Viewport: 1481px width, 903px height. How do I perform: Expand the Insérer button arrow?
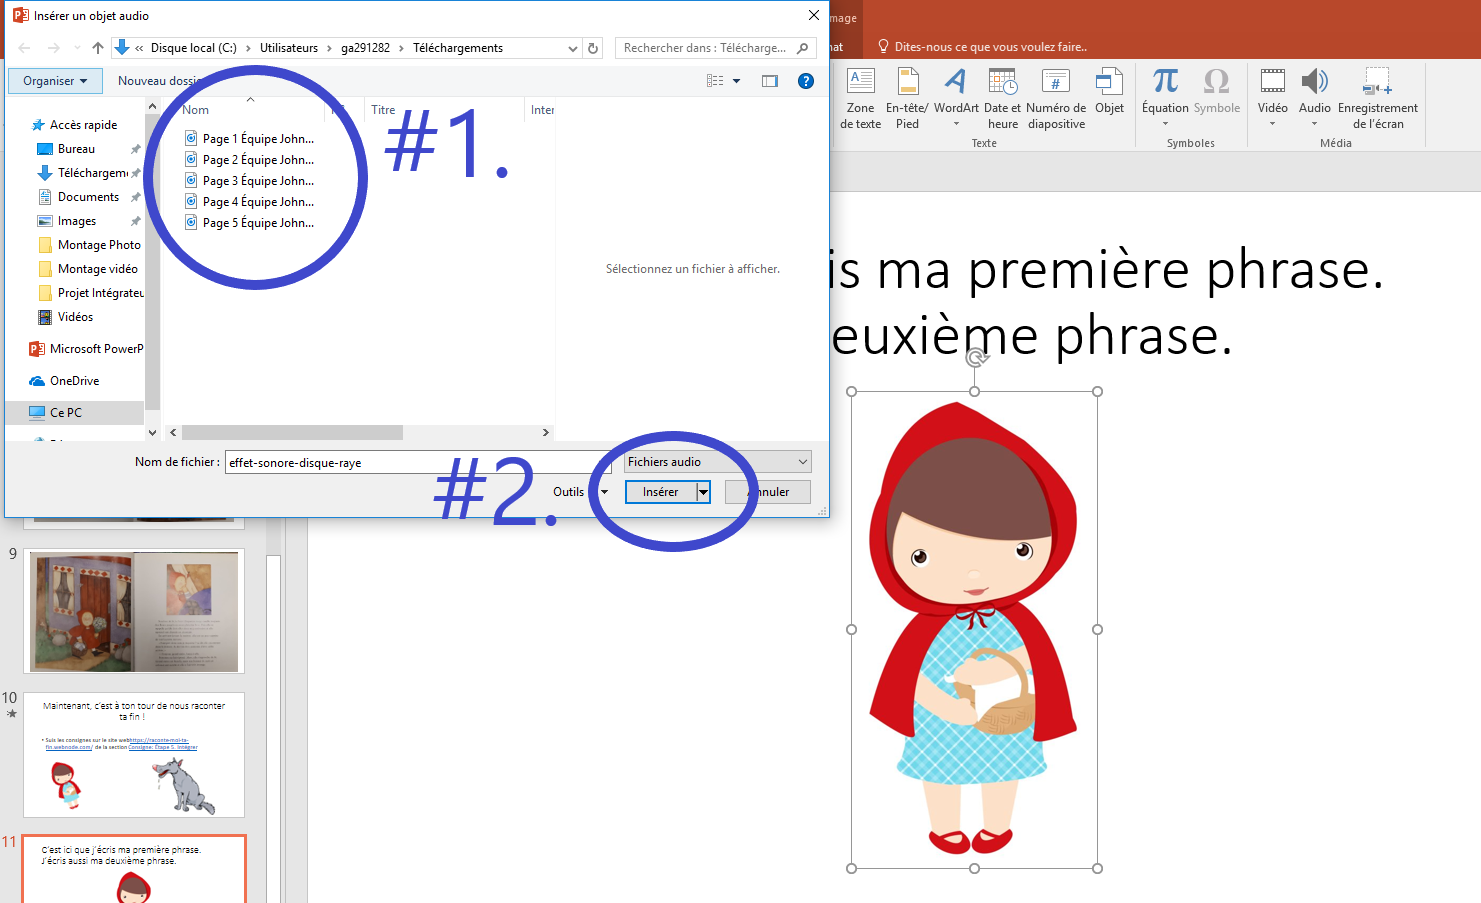tap(704, 492)
